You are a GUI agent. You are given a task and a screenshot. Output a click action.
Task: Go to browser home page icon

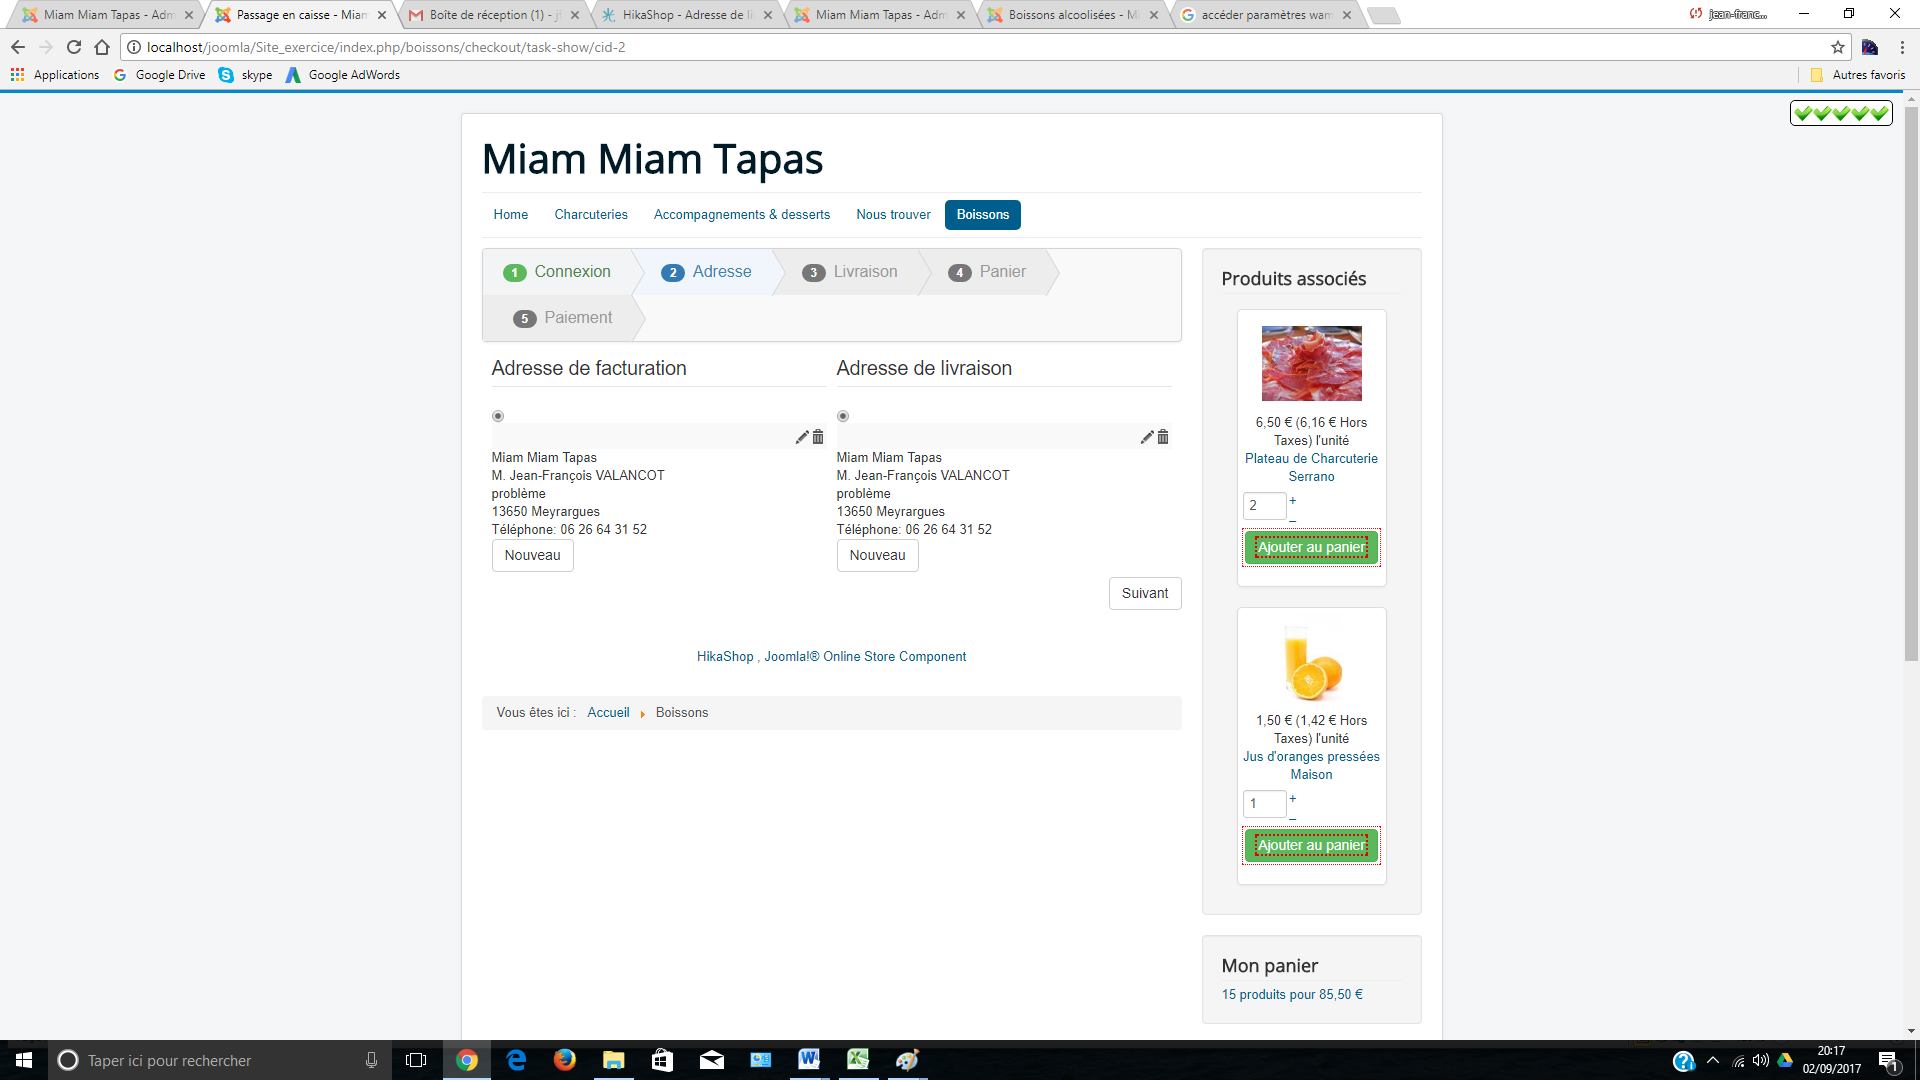click(x=102, y=47)
